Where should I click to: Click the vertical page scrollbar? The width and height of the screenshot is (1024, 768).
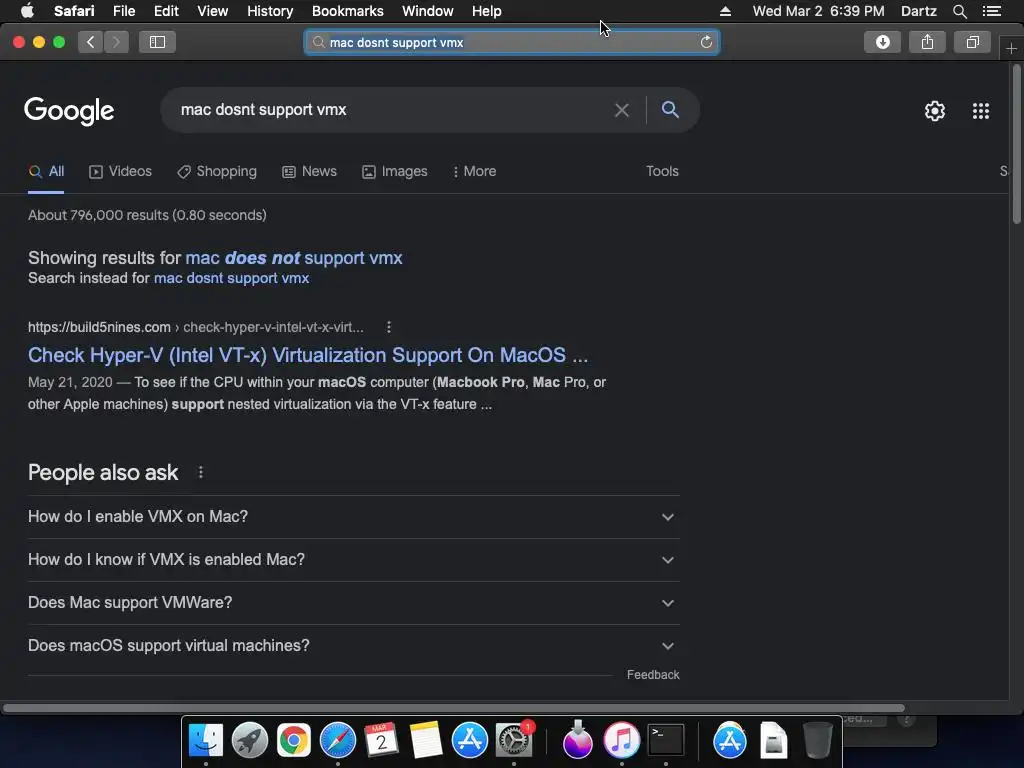(x=1016, y=144)
